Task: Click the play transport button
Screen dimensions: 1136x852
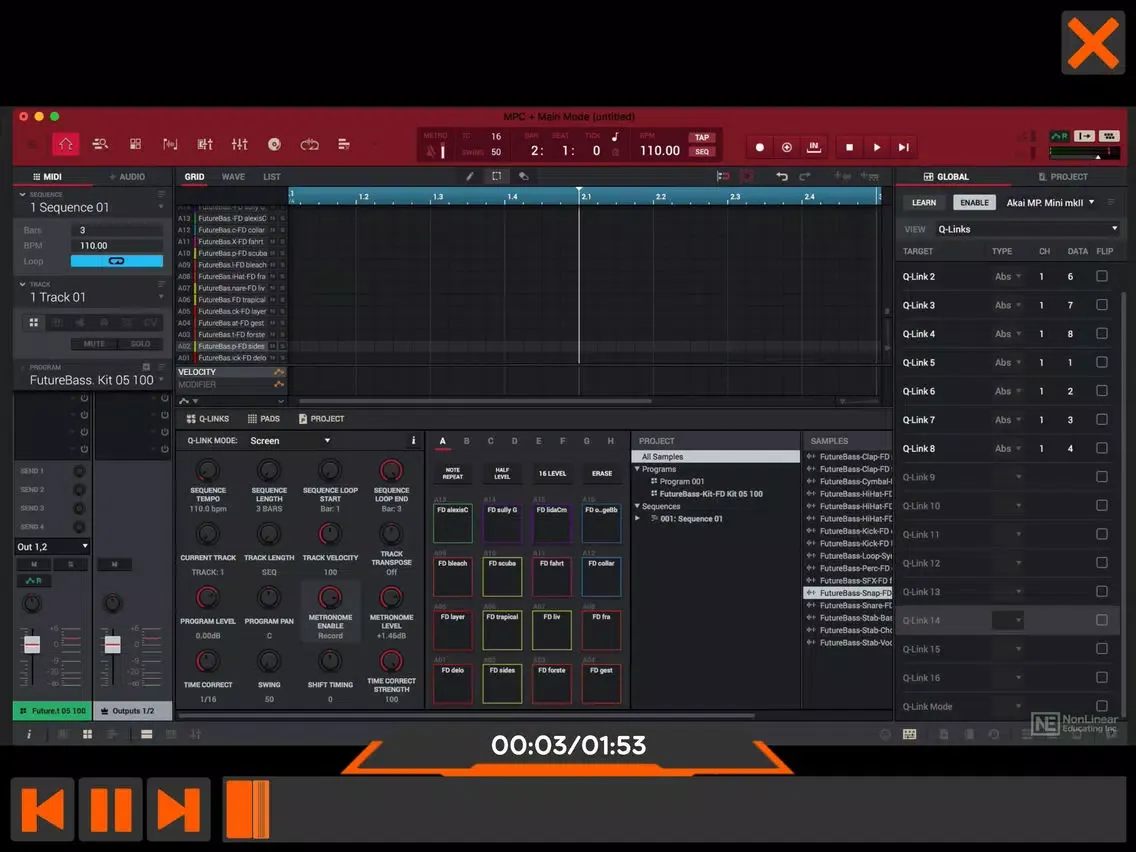Action: coord(877,147)
